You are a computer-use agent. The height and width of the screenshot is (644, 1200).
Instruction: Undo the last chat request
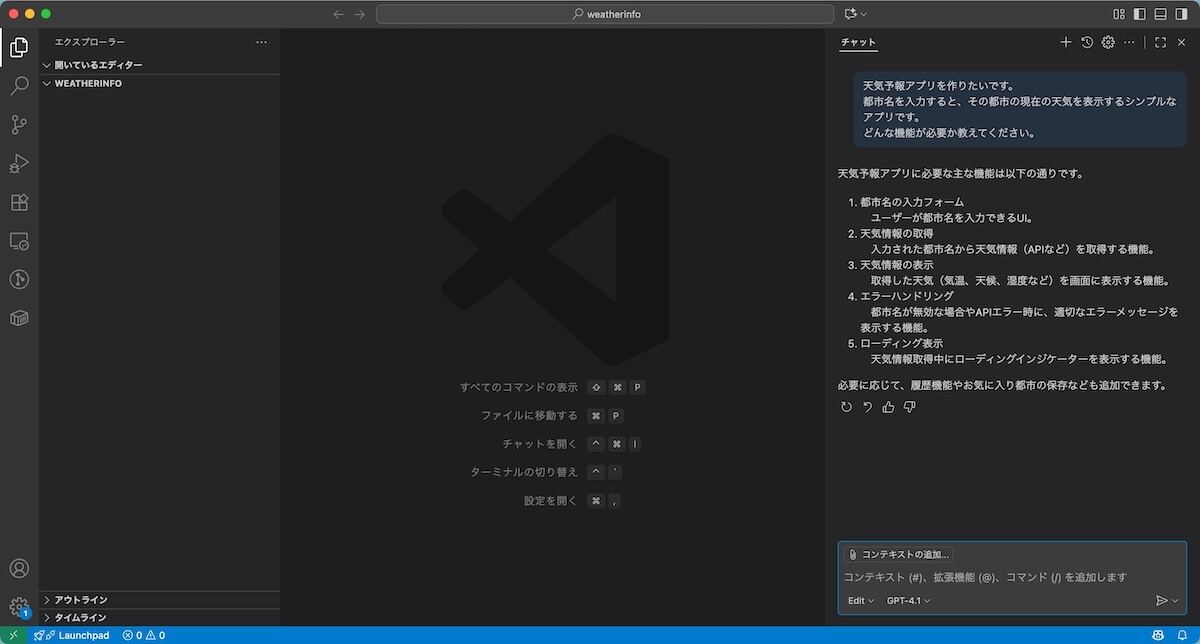pos(867,407)
